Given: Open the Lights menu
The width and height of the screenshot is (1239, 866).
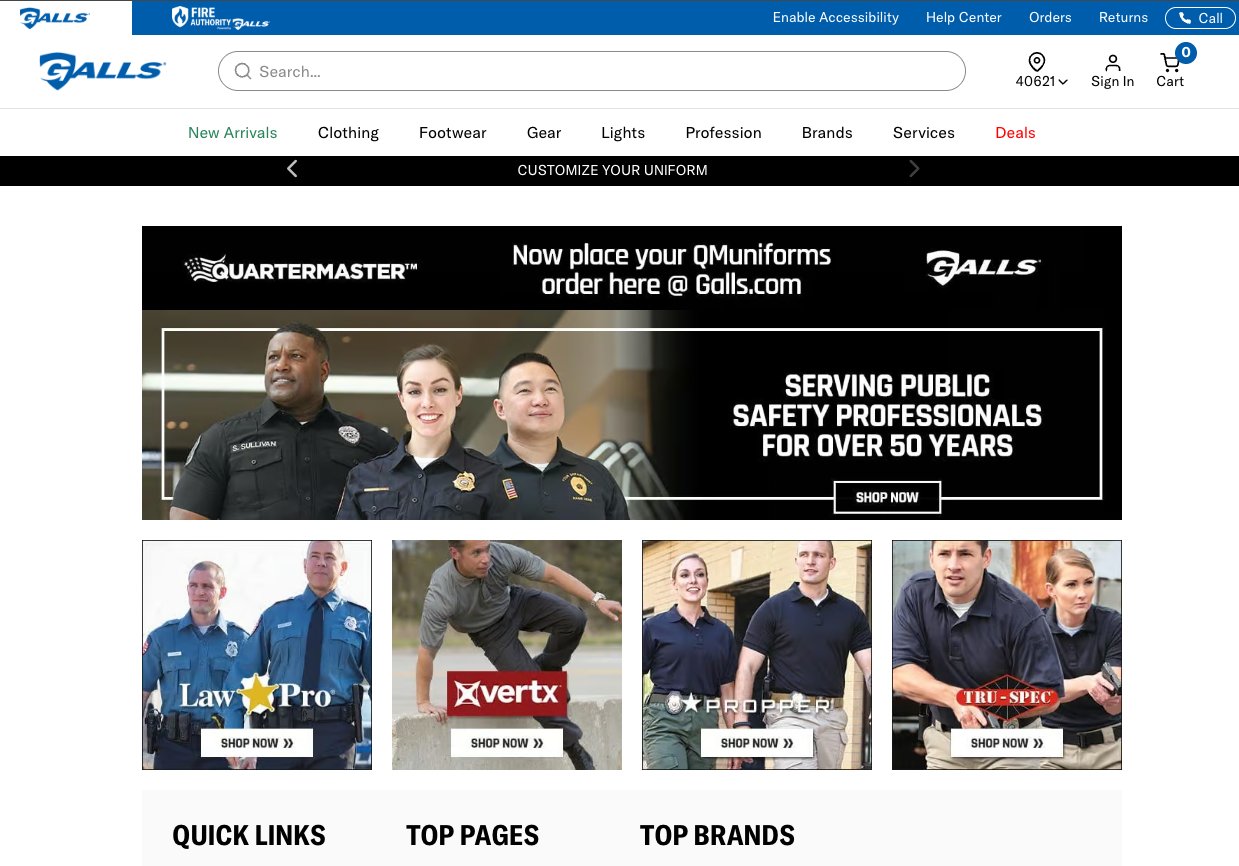Looking at the screenshot, I should click(x=623, y=133).
